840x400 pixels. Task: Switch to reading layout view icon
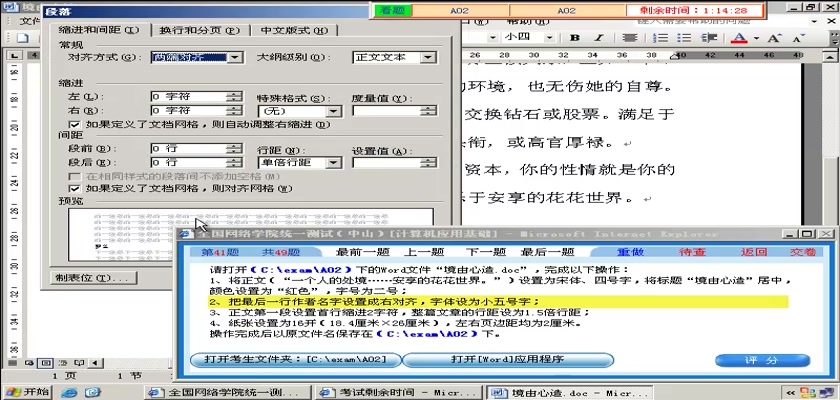pyautogui.click(x=79, y=363)
